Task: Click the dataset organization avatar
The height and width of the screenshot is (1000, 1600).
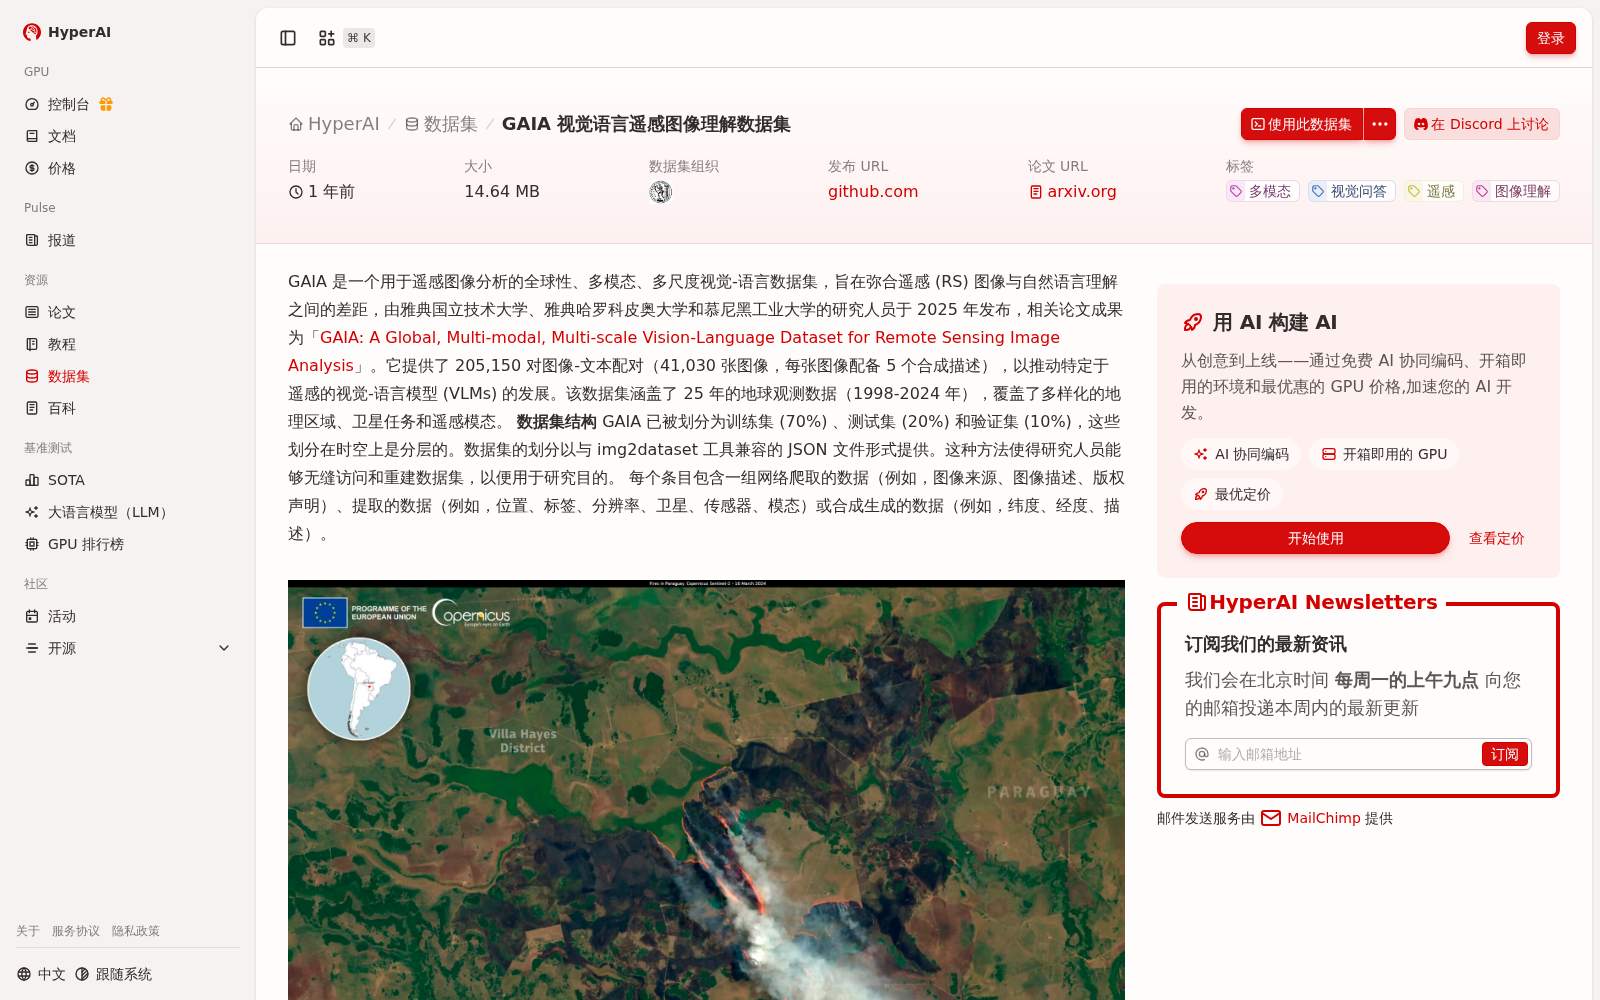Action: pyautogui.click(x=660, y=192)
